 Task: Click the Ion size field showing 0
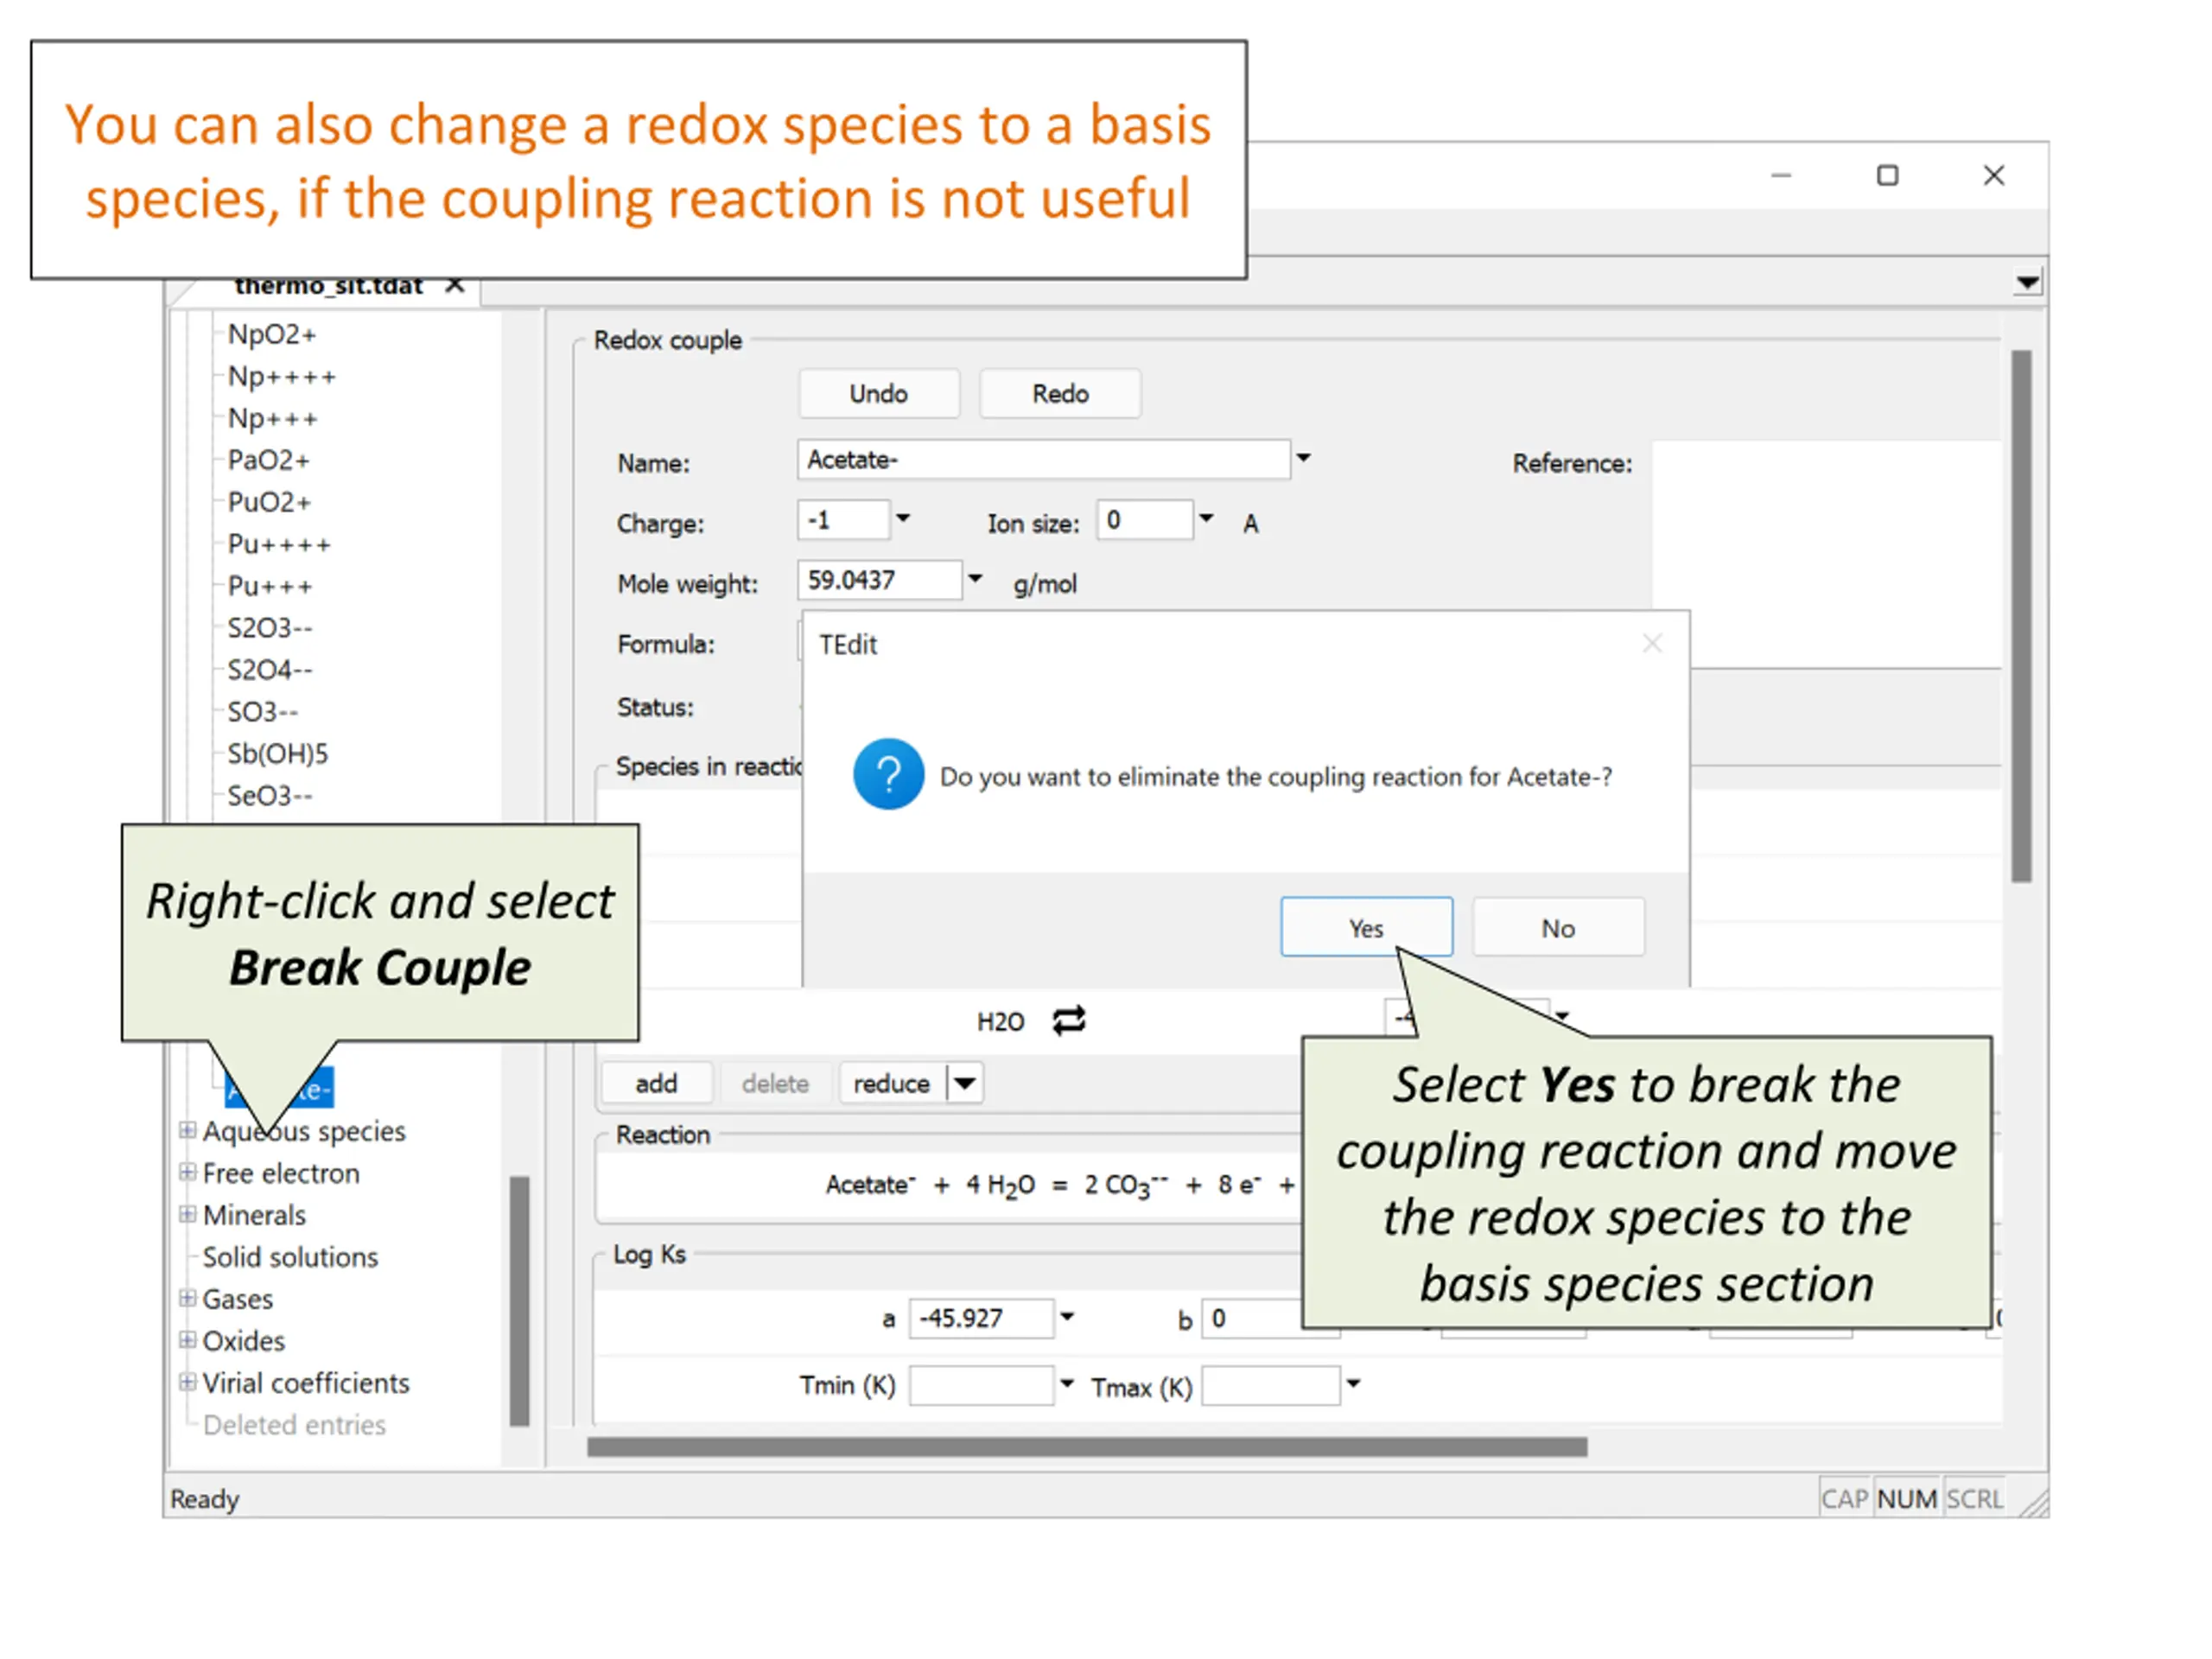[x=1144, y=519]
